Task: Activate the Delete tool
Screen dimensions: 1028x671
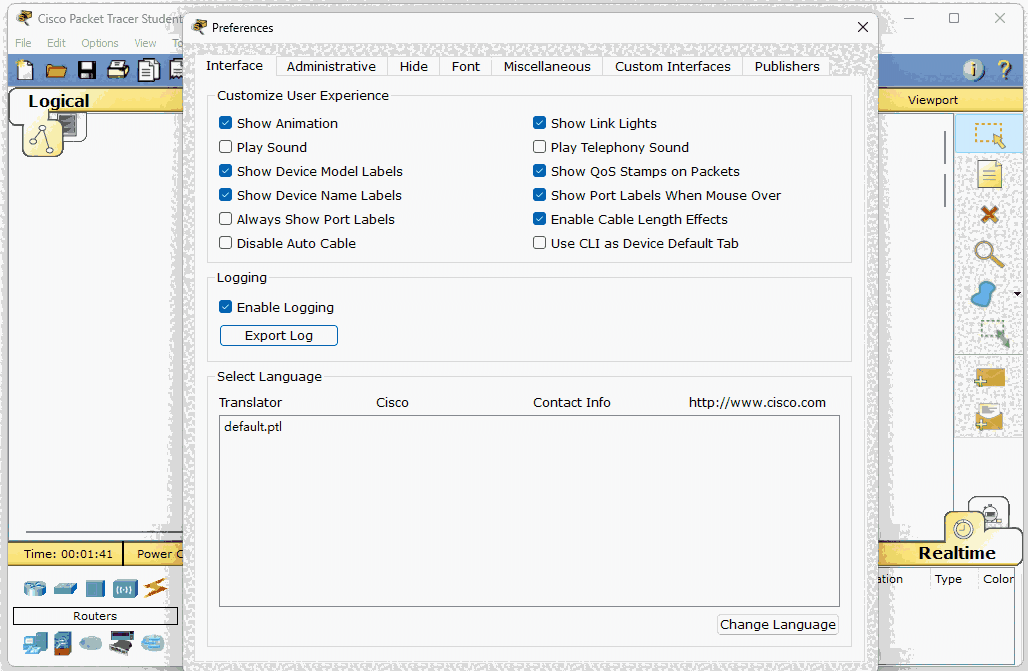Action: [989, 214]
